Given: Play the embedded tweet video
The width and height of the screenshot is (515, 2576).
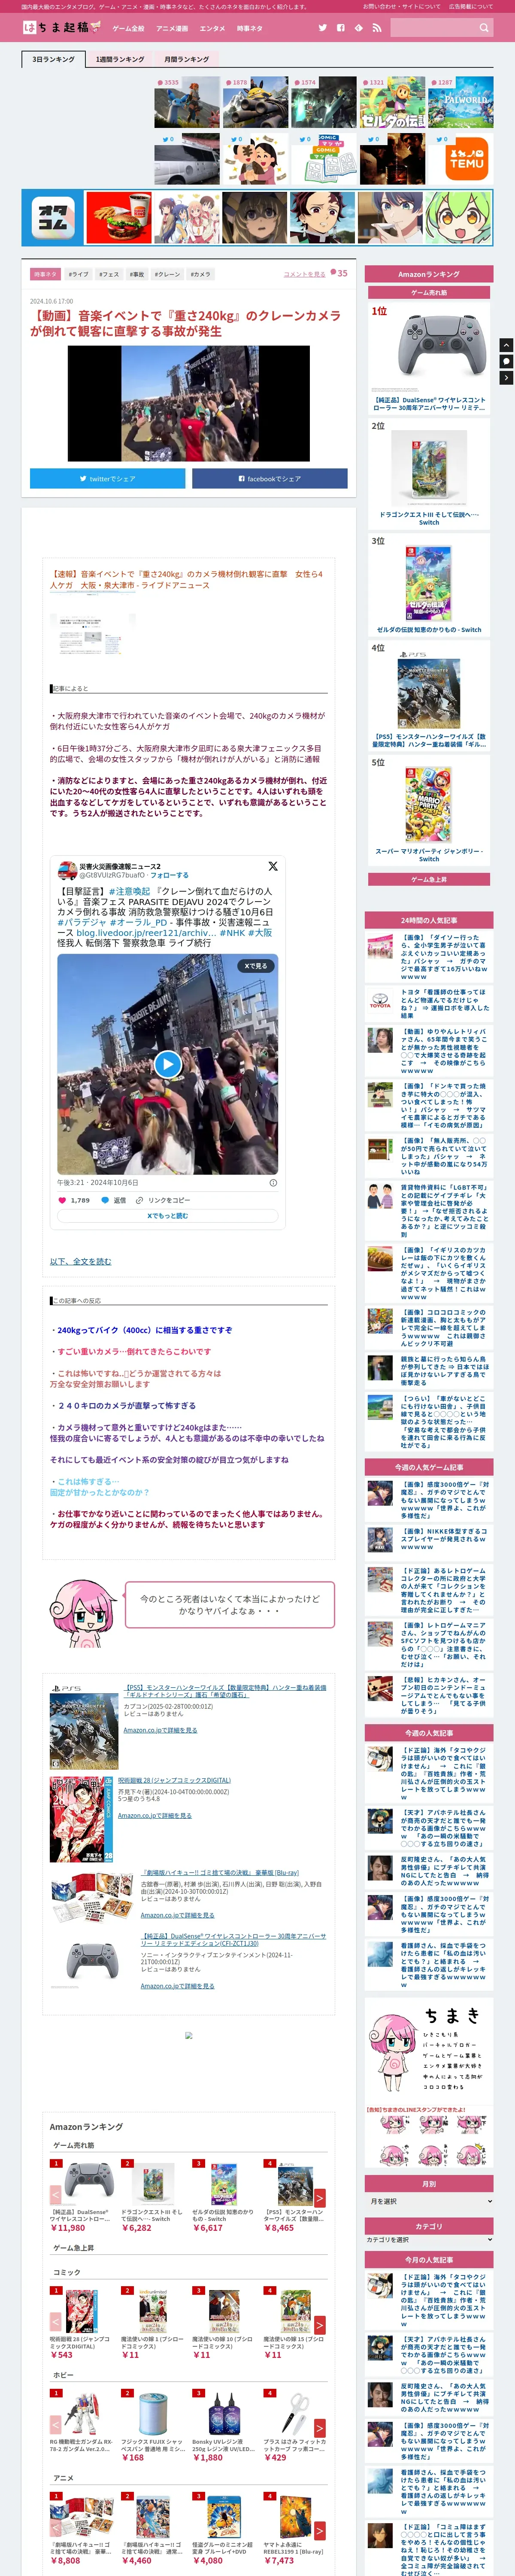Looking at the screenshot, I should [x=168, y=1064].
